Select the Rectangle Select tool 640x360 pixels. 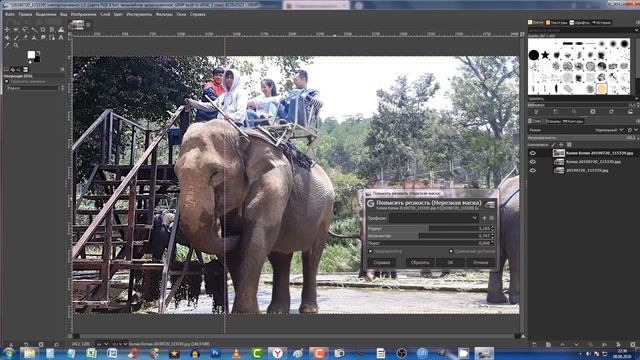click(x=16, y=29)
